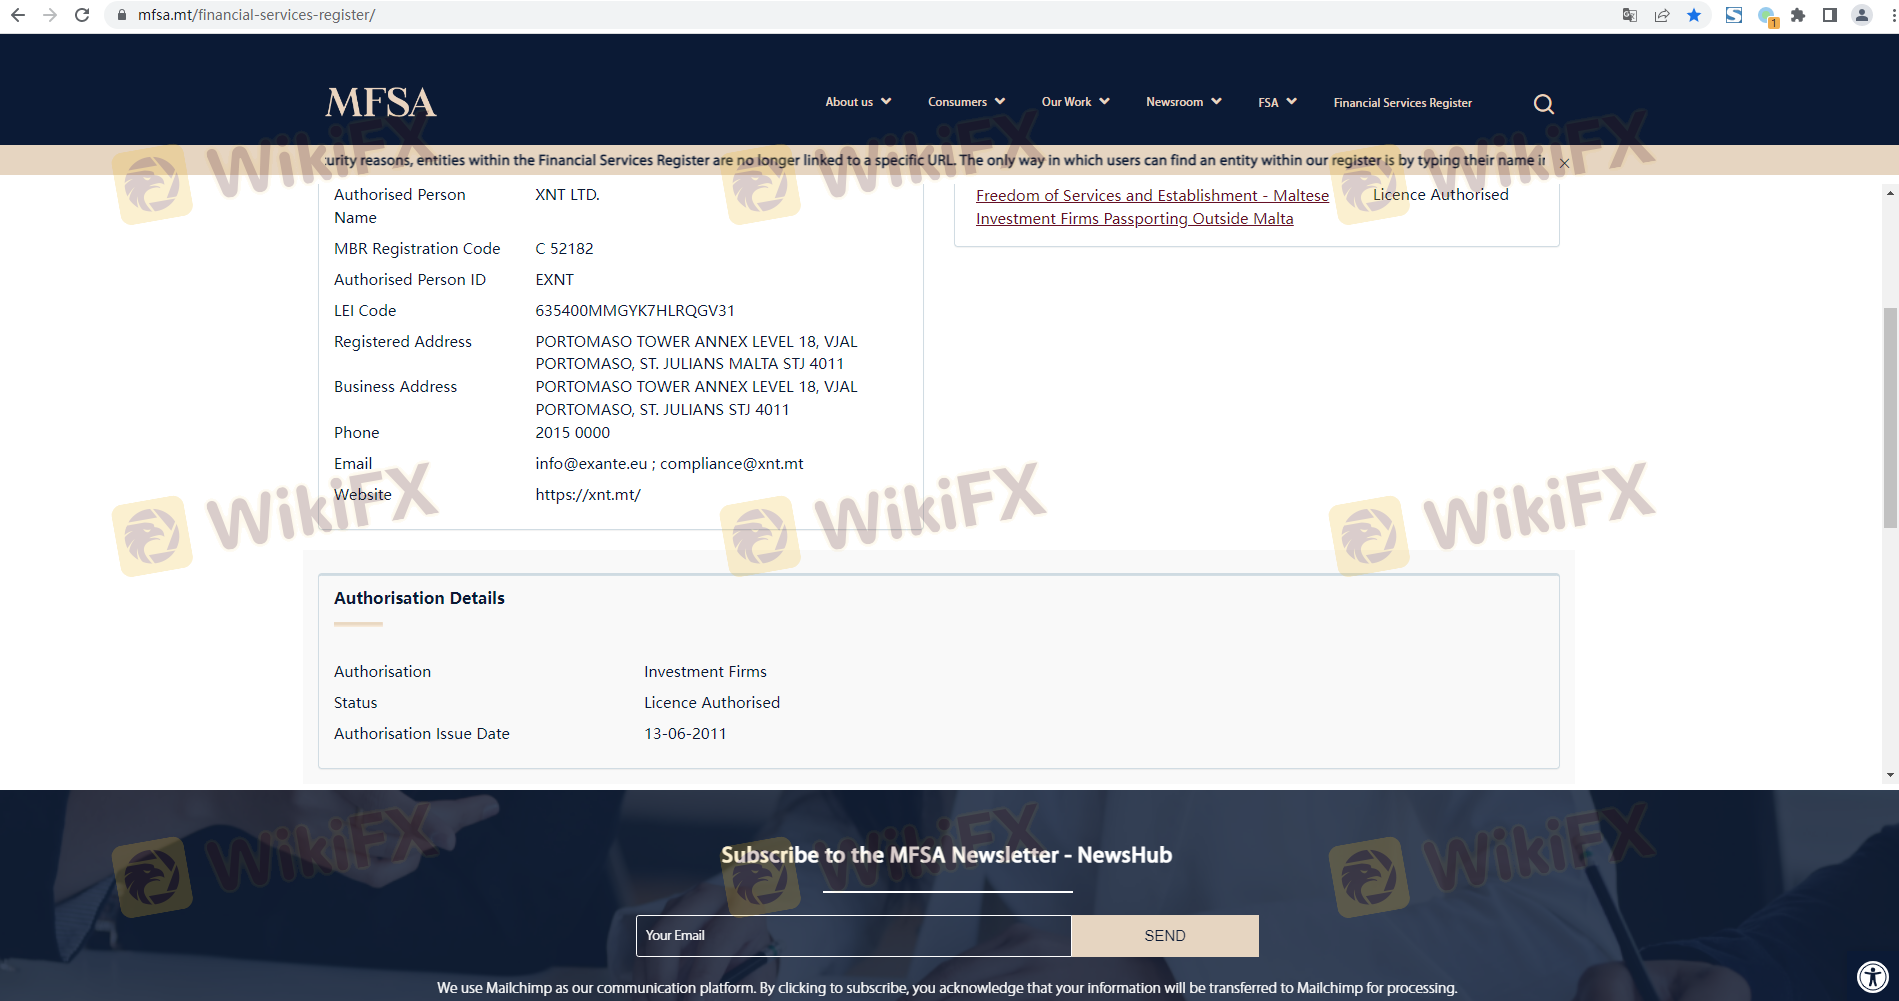Submit the newsletter form with SEND
This screenshot has height=1001, width=1899.
(x=1165, y=936)
